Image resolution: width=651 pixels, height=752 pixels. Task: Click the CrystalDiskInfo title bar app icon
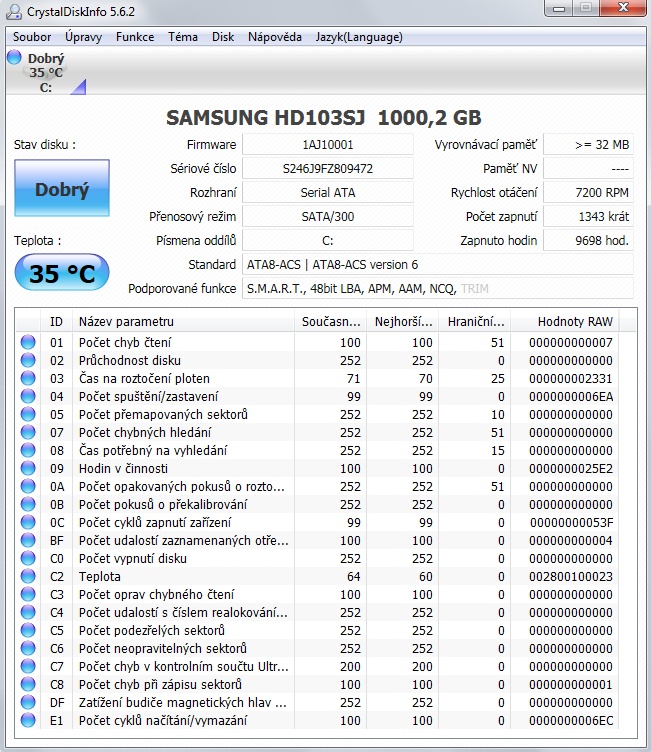click(14, 12)
